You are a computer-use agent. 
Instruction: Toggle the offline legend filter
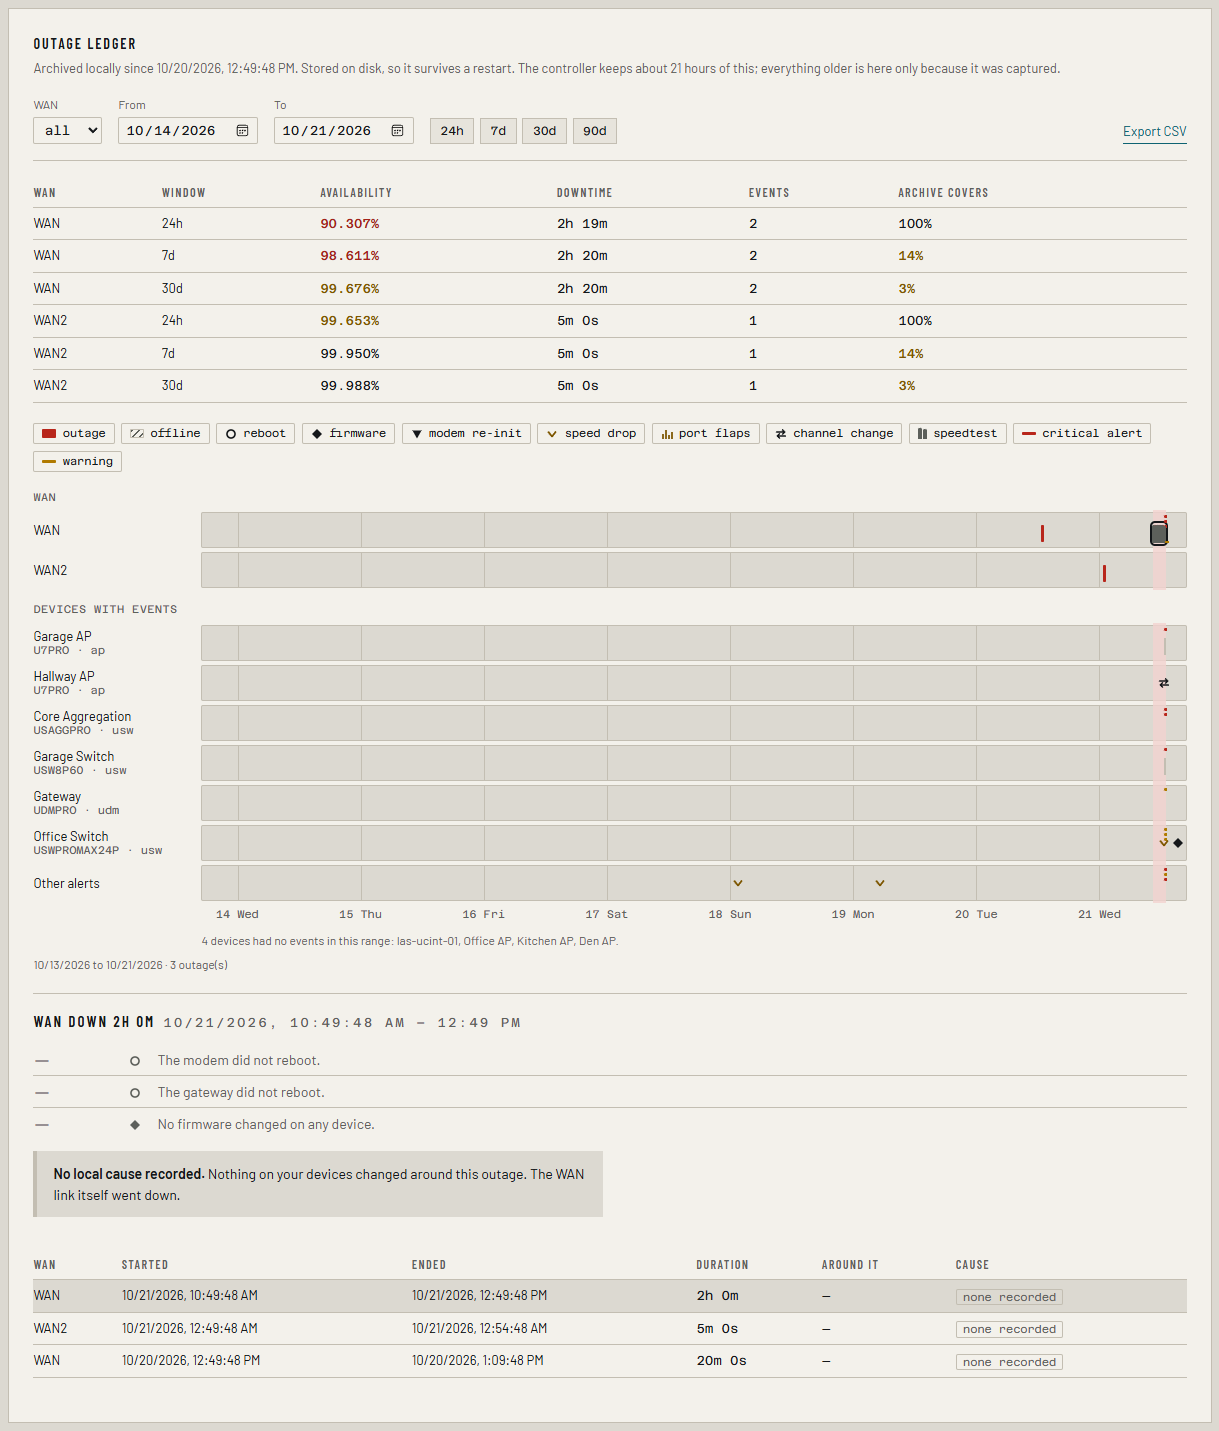coord(166,433)
